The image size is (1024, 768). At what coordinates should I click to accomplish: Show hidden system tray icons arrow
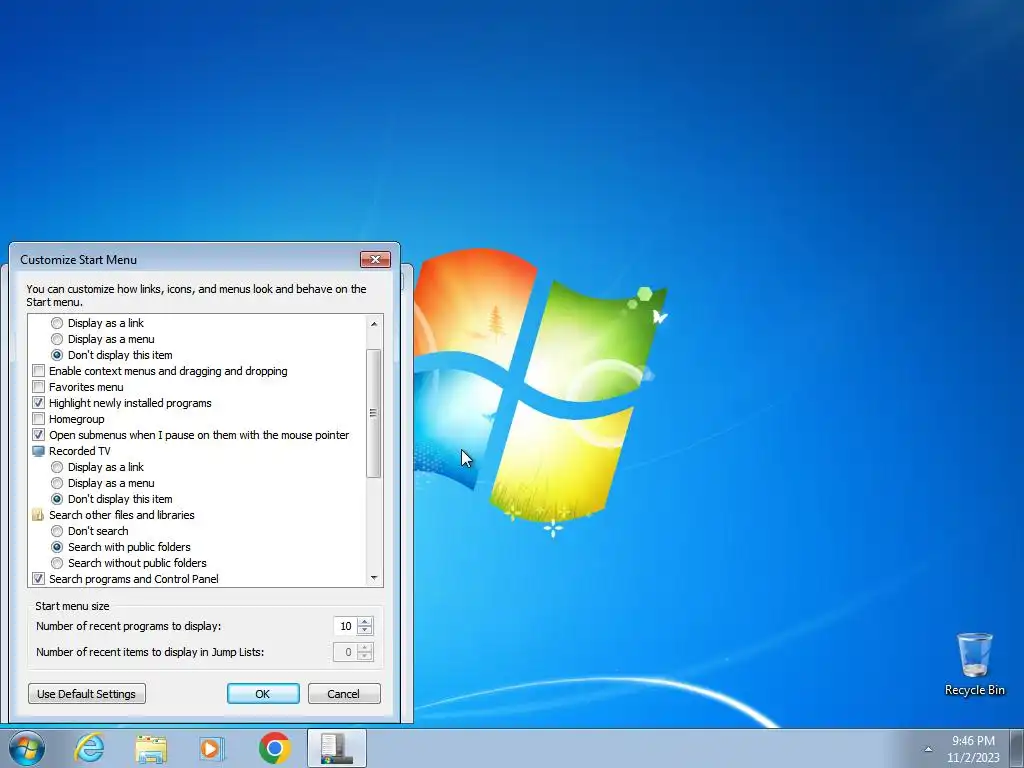928,749
